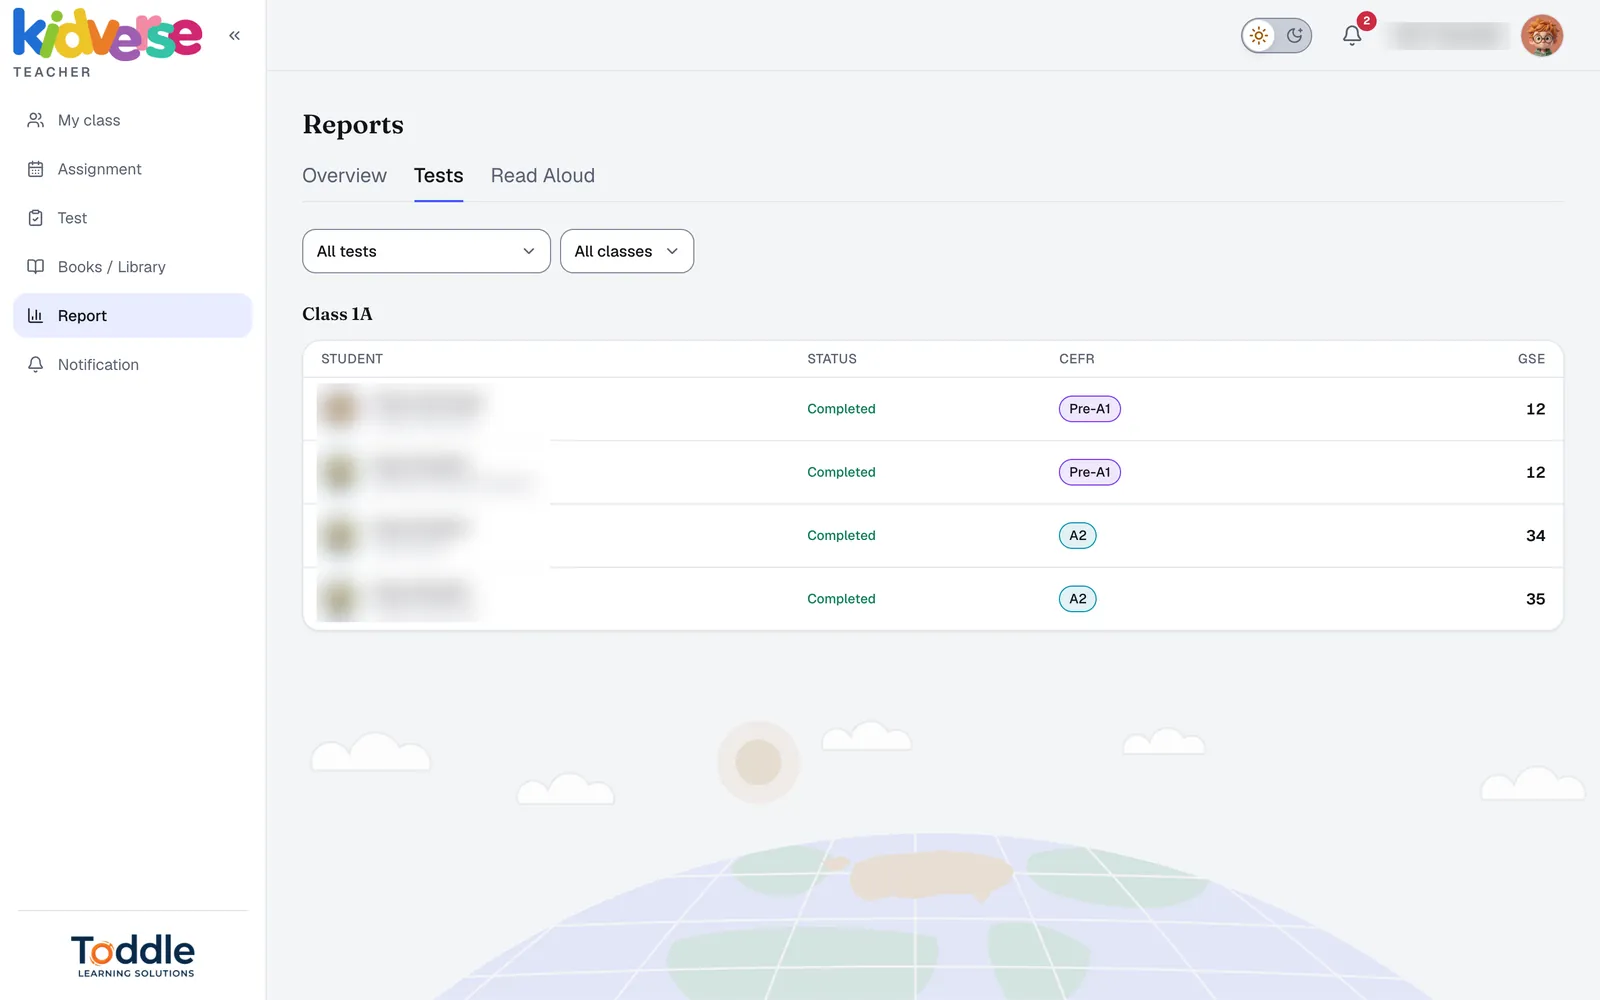Screen dimensions: 1600x1000
Task: Click the Kidverse Teacher logo
Action: pos(107,44)
